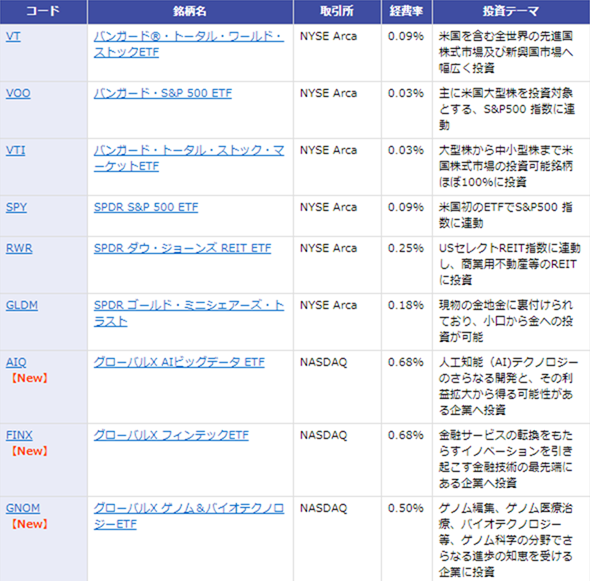This screenshot has height=581, width=590.
Task: Click バンガード・トータル・ワールド・ストックETF link
Action: [189, 44]
